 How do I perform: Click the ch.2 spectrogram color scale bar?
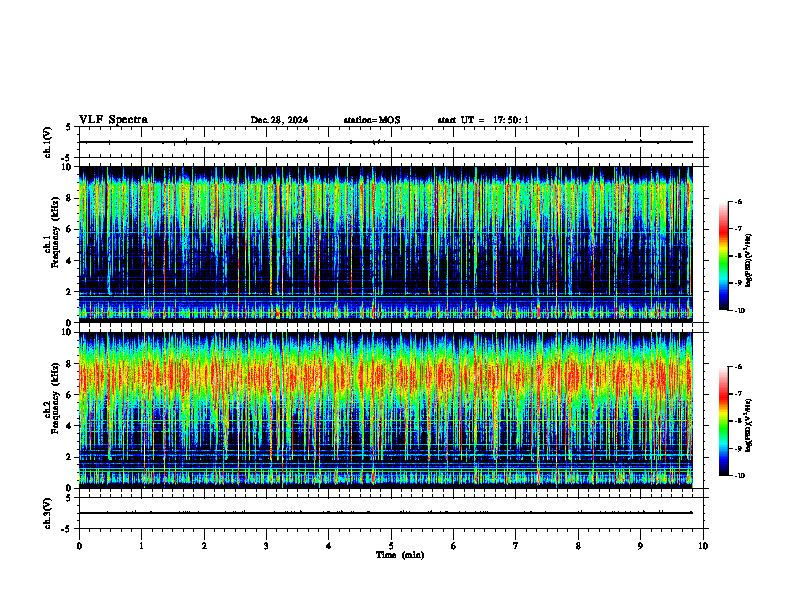[x=723, y=421]
